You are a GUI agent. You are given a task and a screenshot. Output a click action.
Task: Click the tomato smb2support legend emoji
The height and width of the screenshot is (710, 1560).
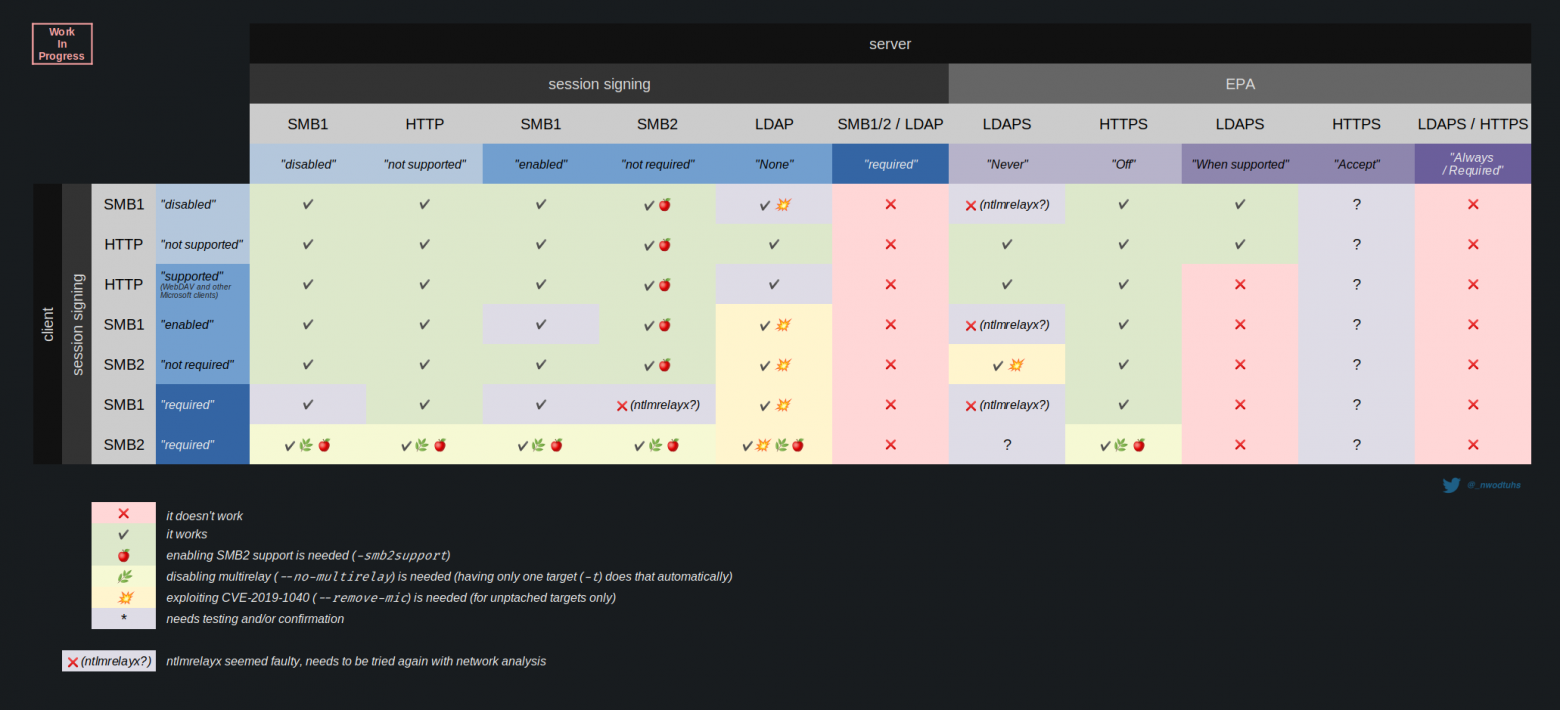pos(123,555)
